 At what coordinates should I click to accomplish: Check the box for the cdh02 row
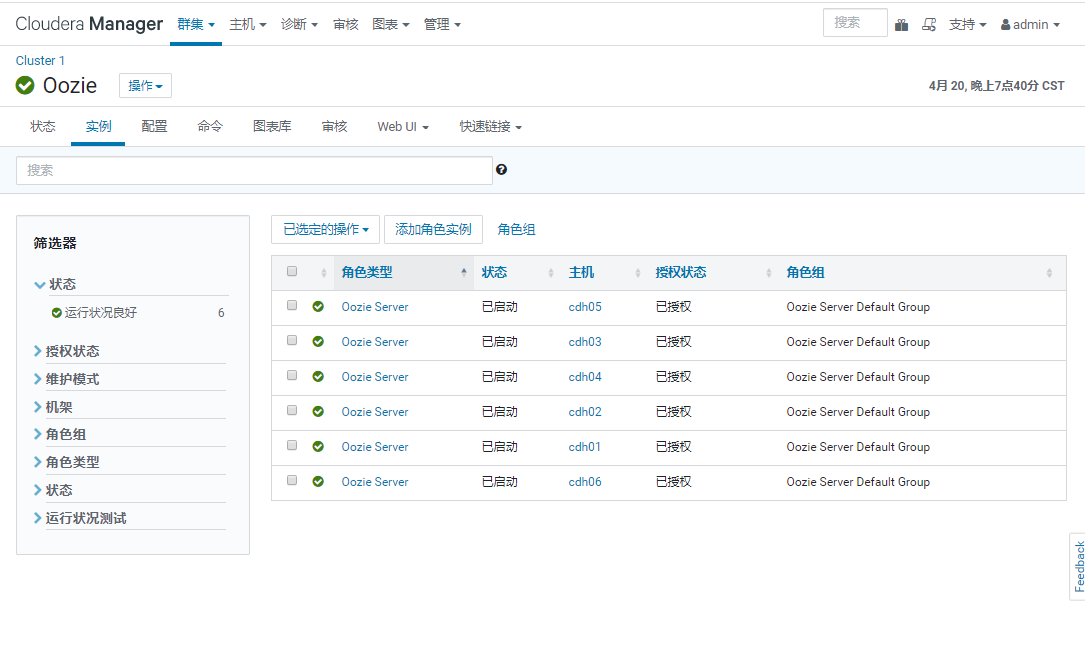[x=292, y=410]
